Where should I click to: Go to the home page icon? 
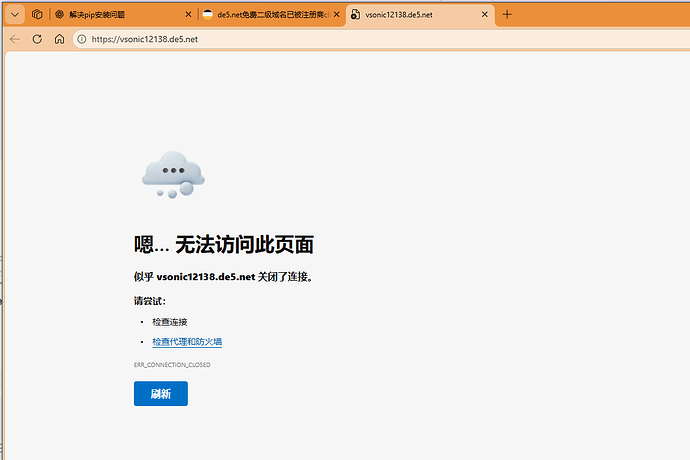pos(59,39)
